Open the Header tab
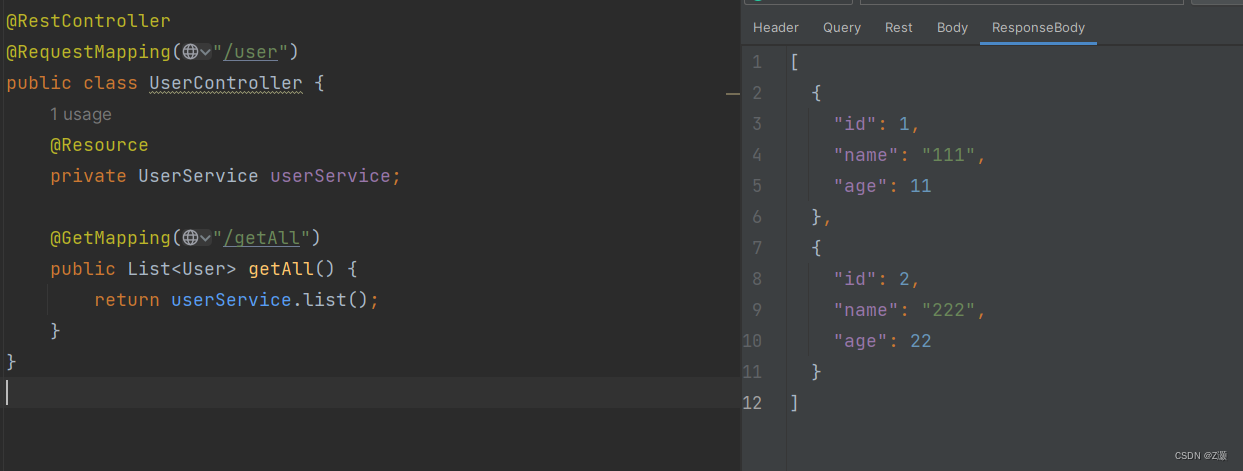Image resolution: width=1243 pixels, height=471 pixels. (x=776, y=27)
